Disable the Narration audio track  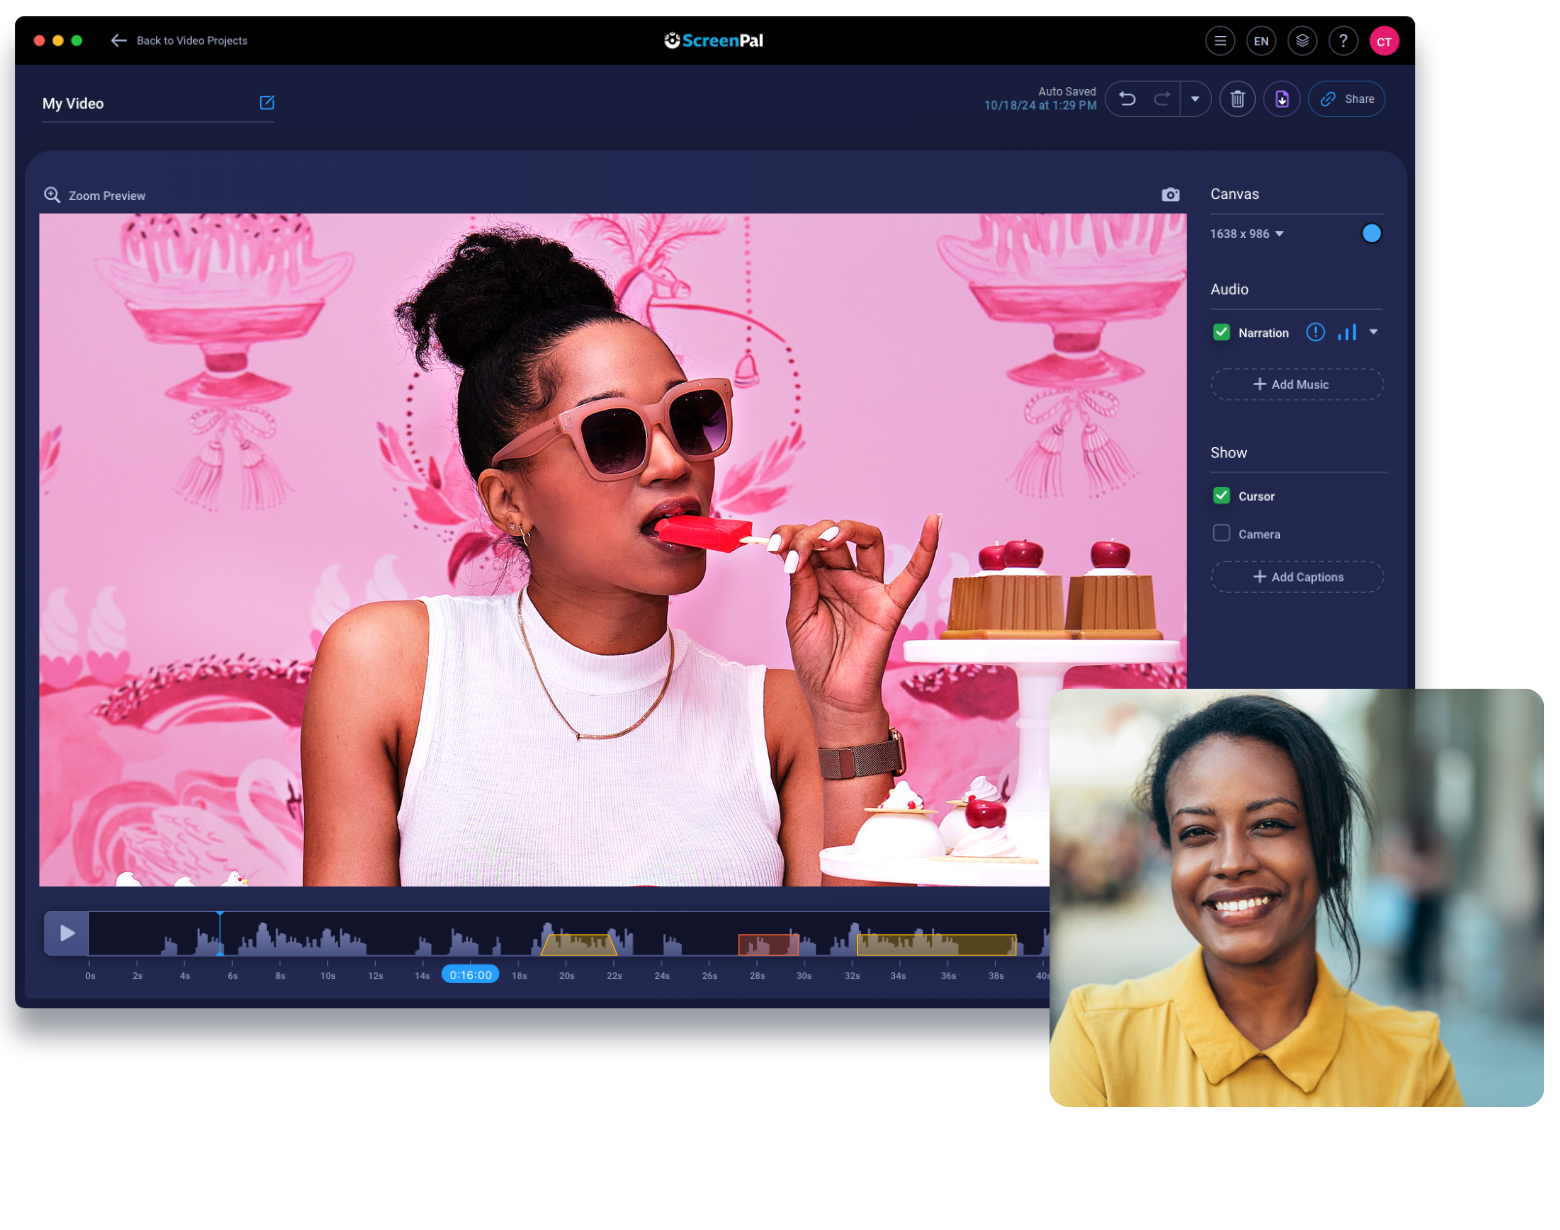tap(1221, 332)
